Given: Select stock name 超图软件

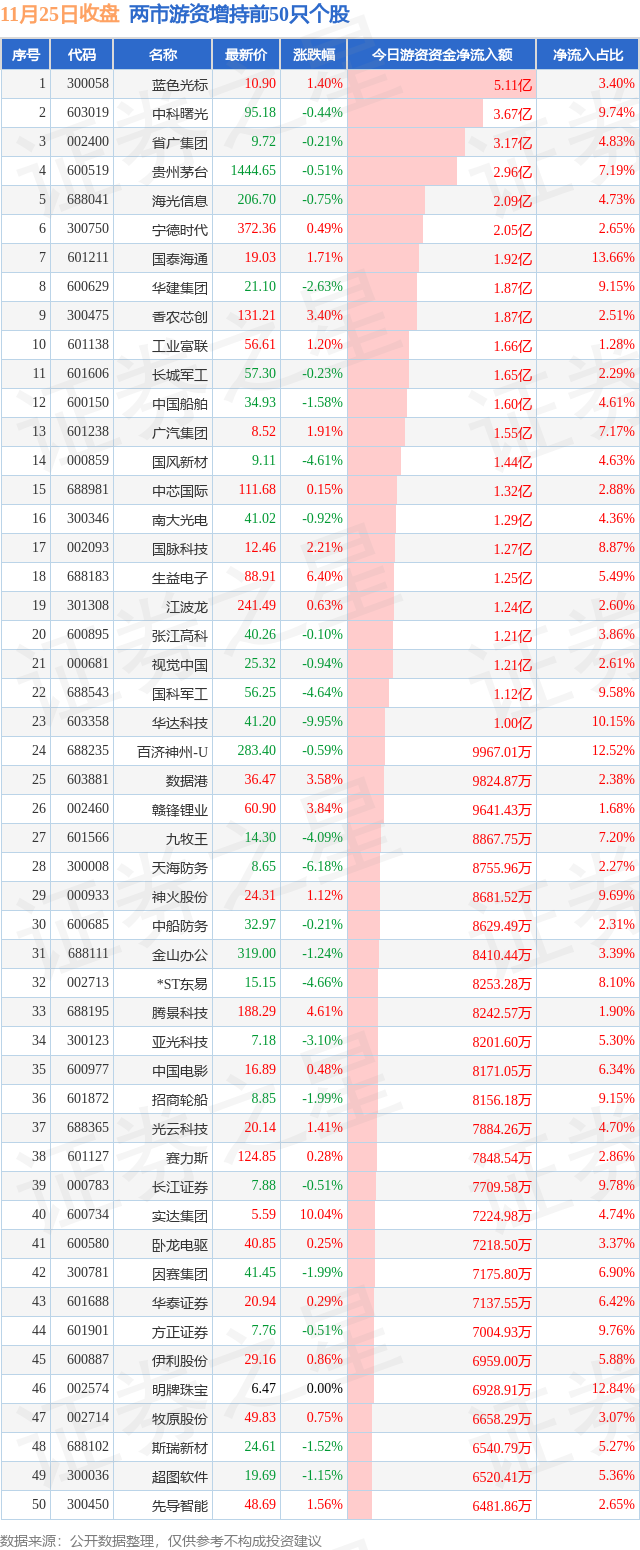Looking at the screenshot, I should tap(180, 1476).
